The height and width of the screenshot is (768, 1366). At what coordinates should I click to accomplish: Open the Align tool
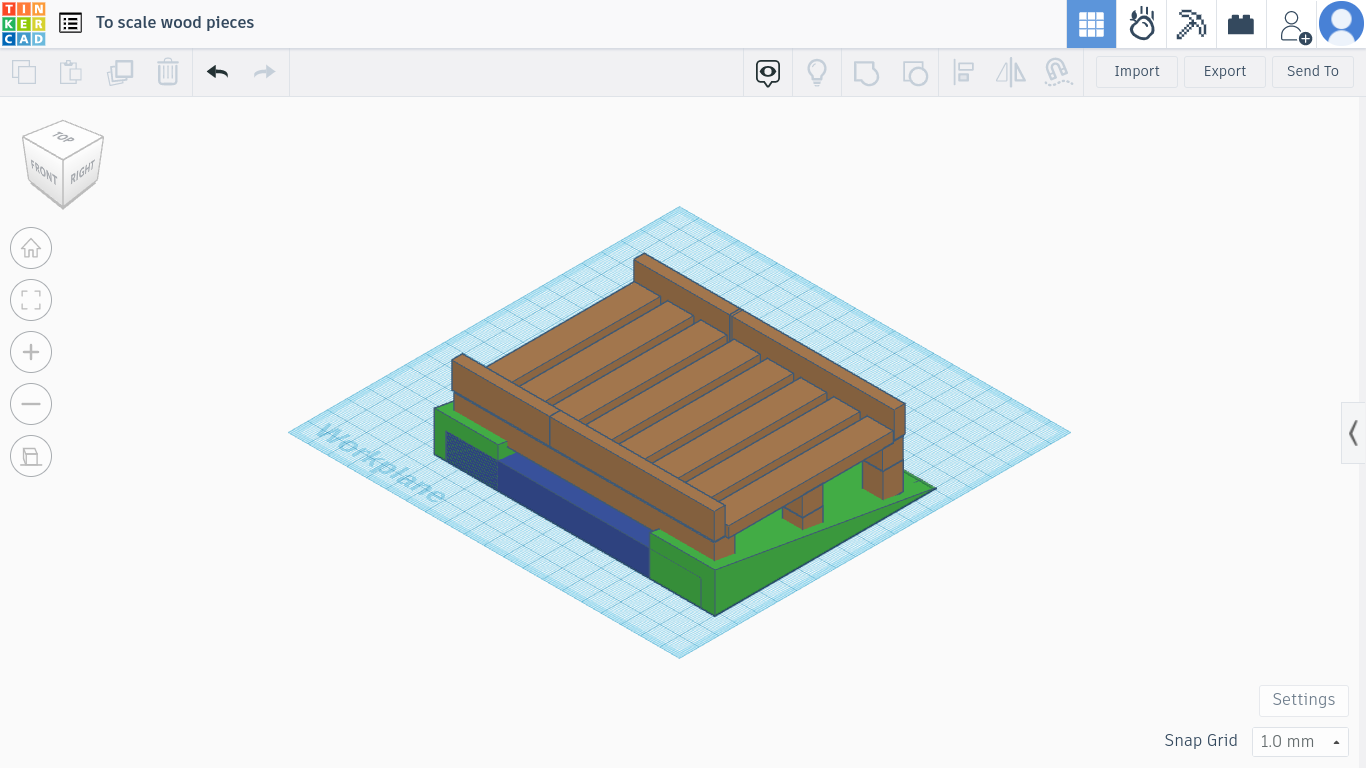point(963,72)
